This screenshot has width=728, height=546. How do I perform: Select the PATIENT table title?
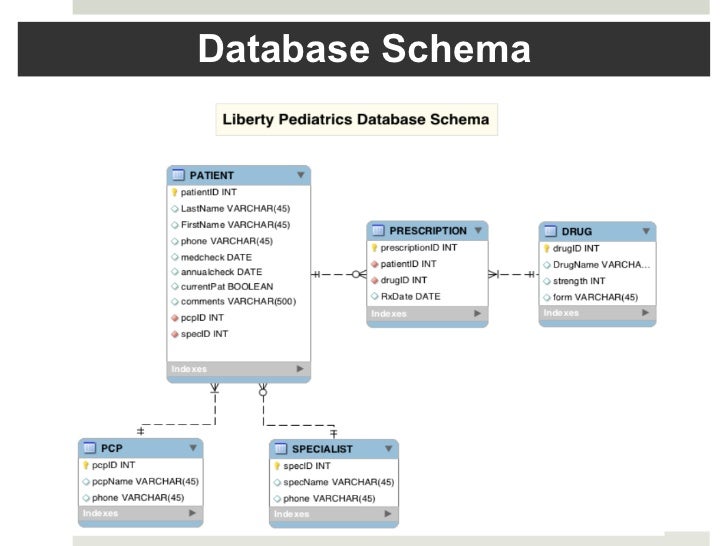pyautogui.click(x=211, y=176)
